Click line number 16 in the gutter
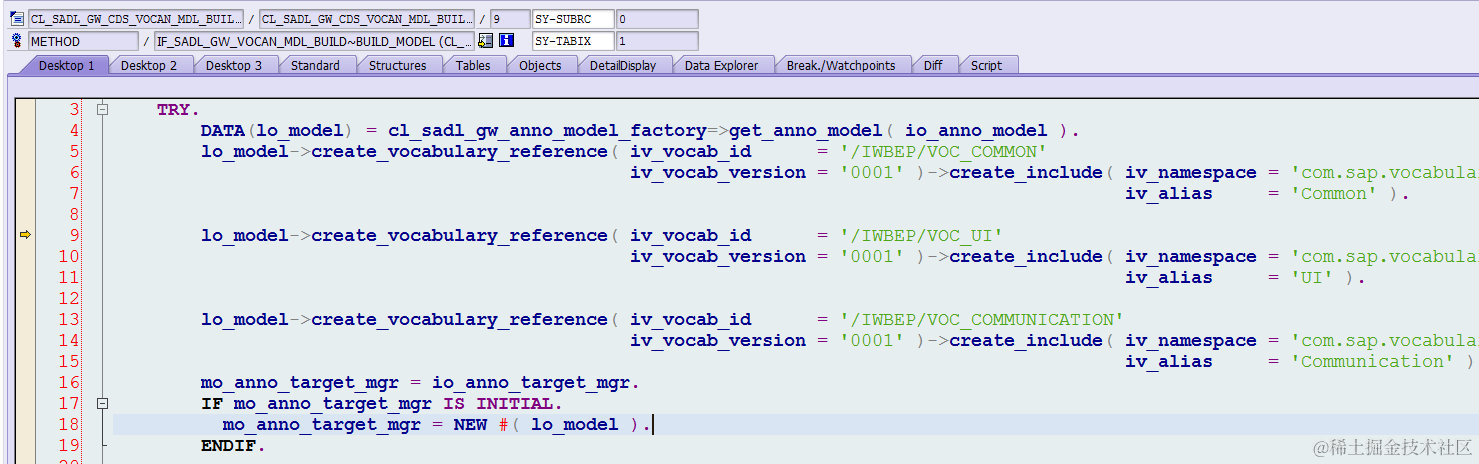Screen dimensions: 1479x464 click(69, 383)
